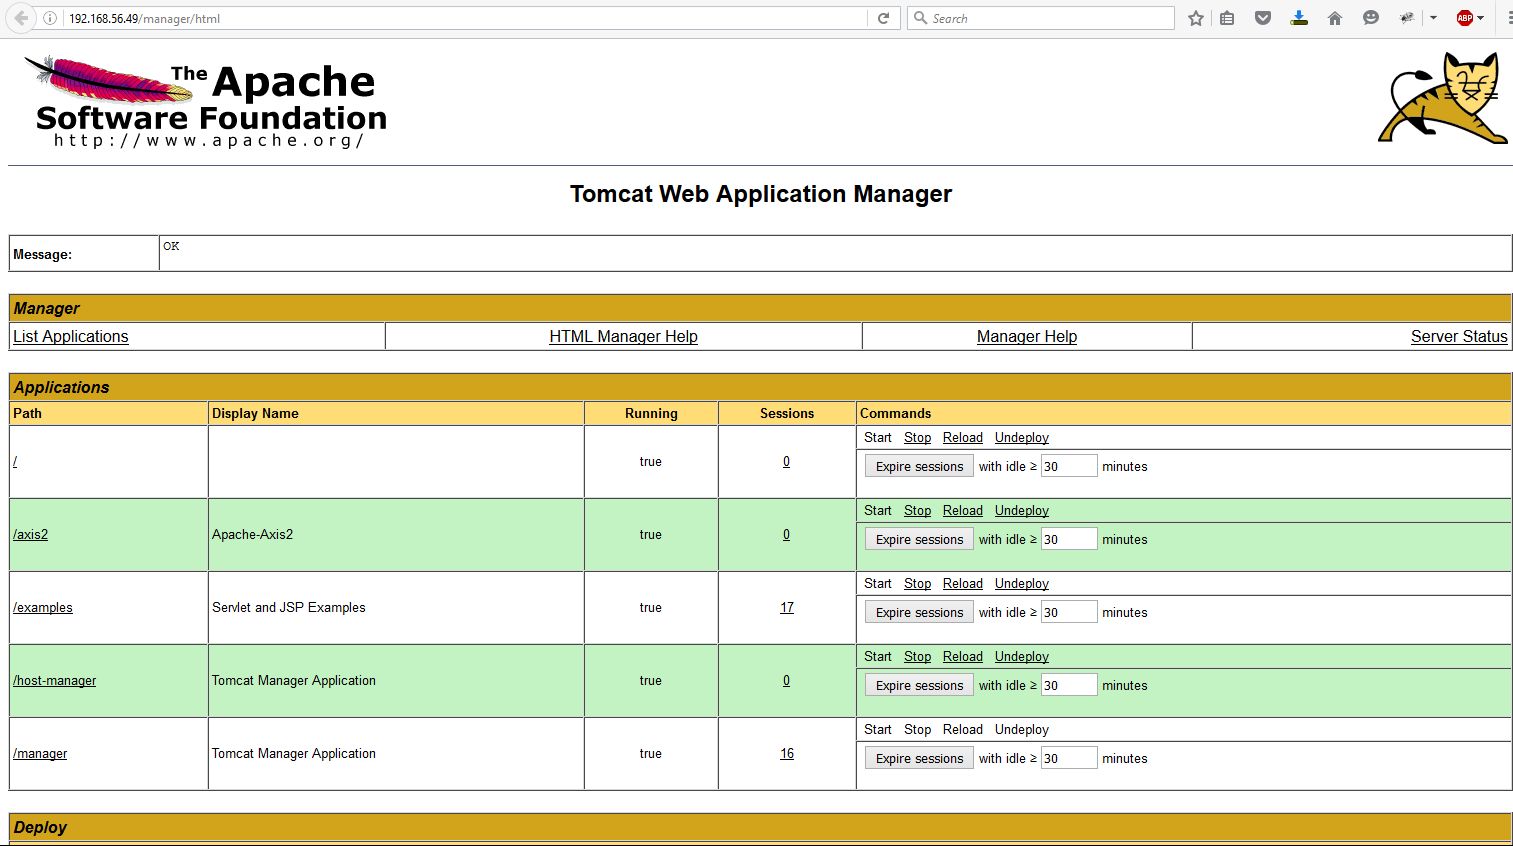This screenshot has width=1513, height=846.
Task: Undeploy the /examples application
Action: pyautogui.click(x=1022, y=584)
